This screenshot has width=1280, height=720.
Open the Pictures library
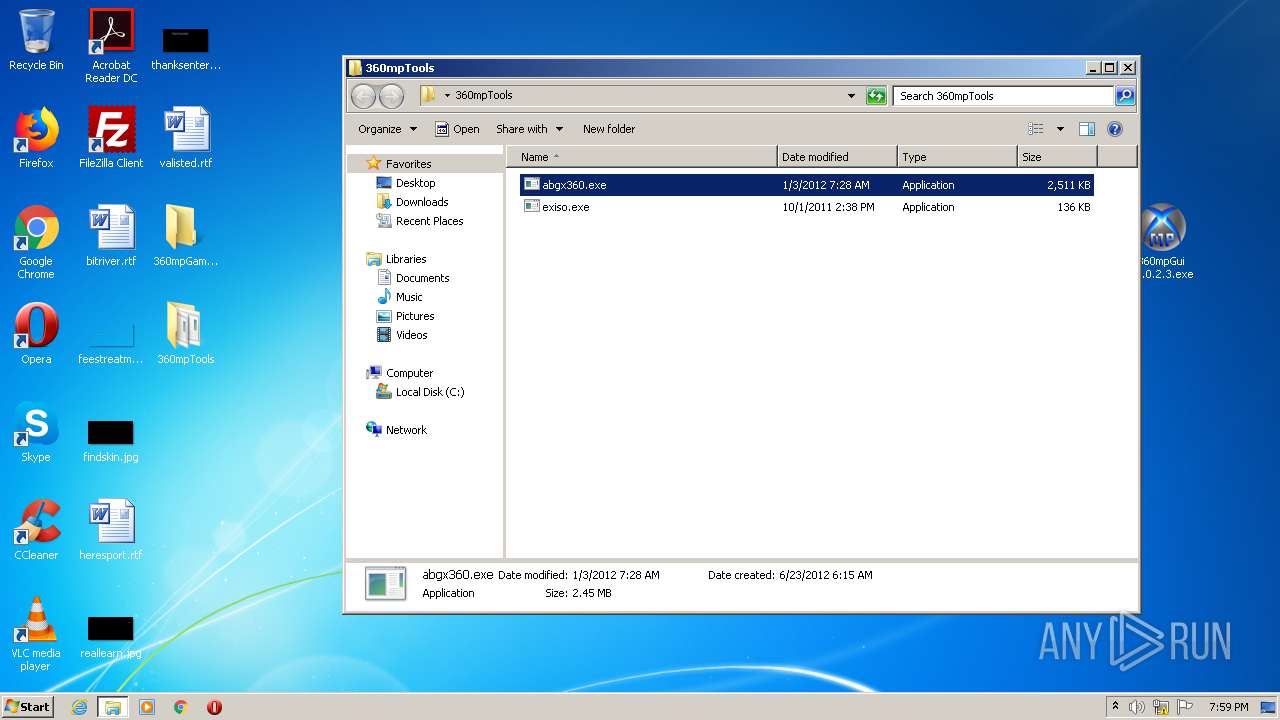414,316
